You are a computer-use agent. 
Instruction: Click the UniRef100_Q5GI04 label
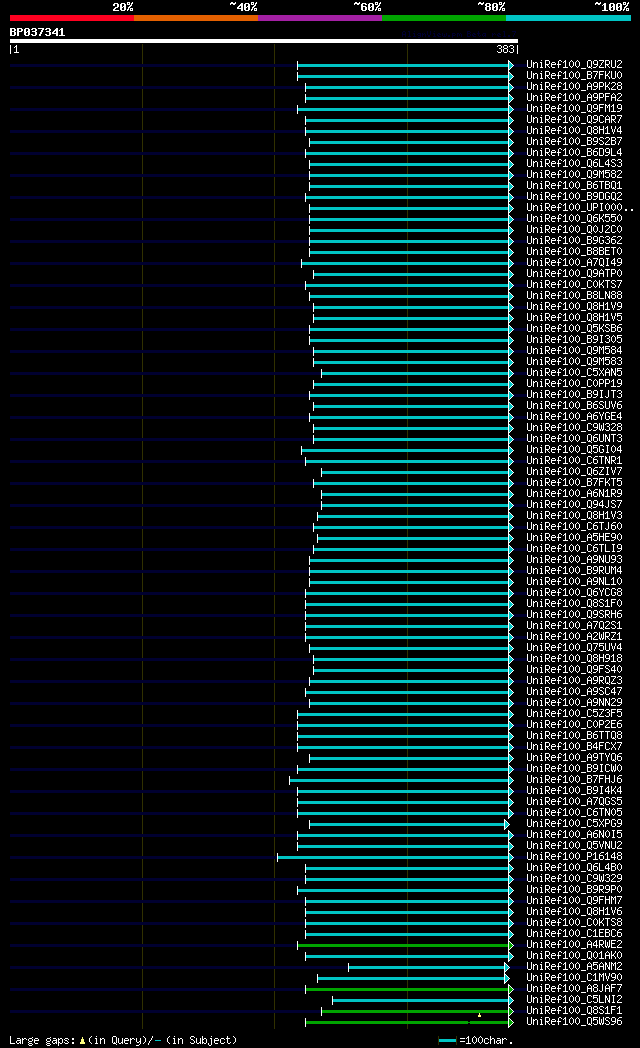574,450
